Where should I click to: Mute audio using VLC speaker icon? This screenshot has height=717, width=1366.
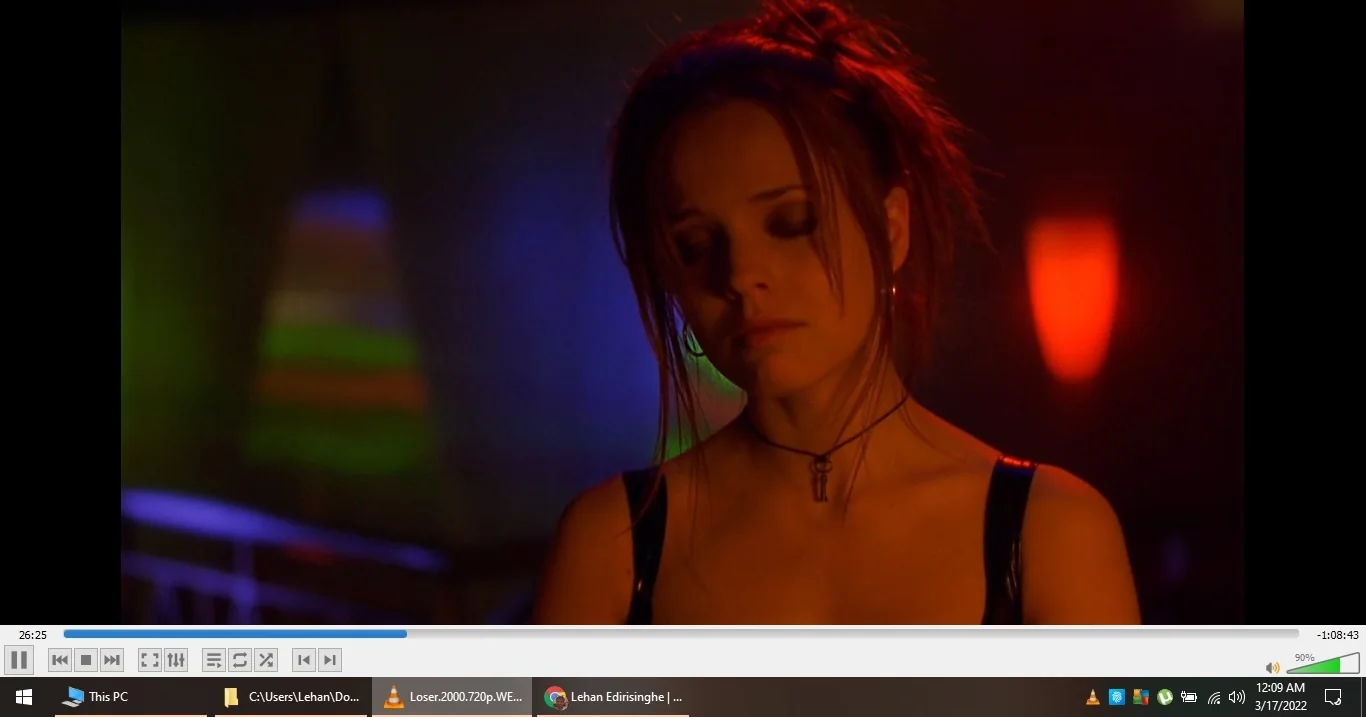tap(1272, 667)
